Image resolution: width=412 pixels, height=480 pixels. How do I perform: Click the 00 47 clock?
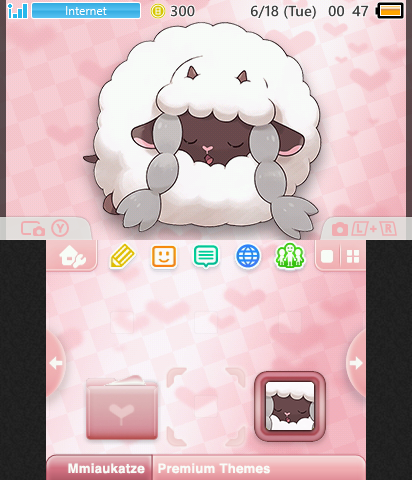348,11
